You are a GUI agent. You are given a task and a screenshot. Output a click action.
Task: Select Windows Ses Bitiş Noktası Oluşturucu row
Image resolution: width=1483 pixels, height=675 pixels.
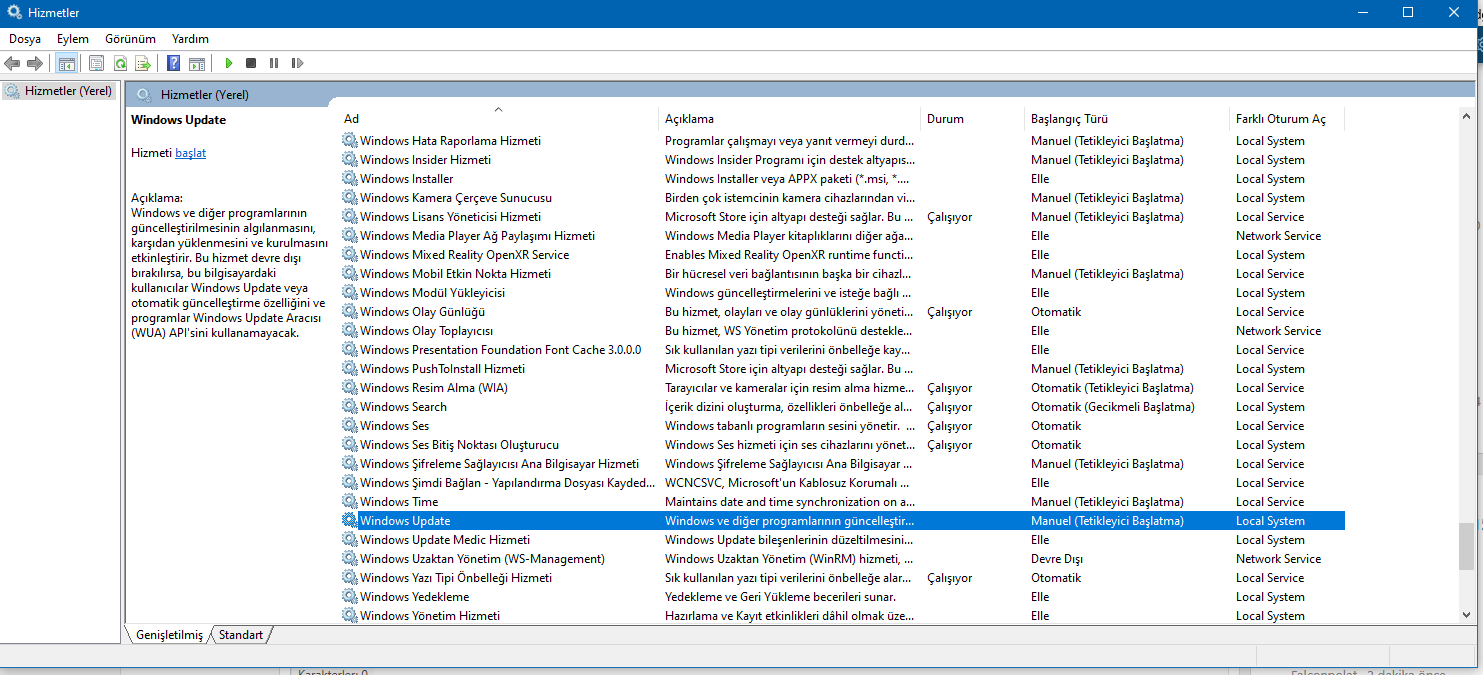coord(842,445)
